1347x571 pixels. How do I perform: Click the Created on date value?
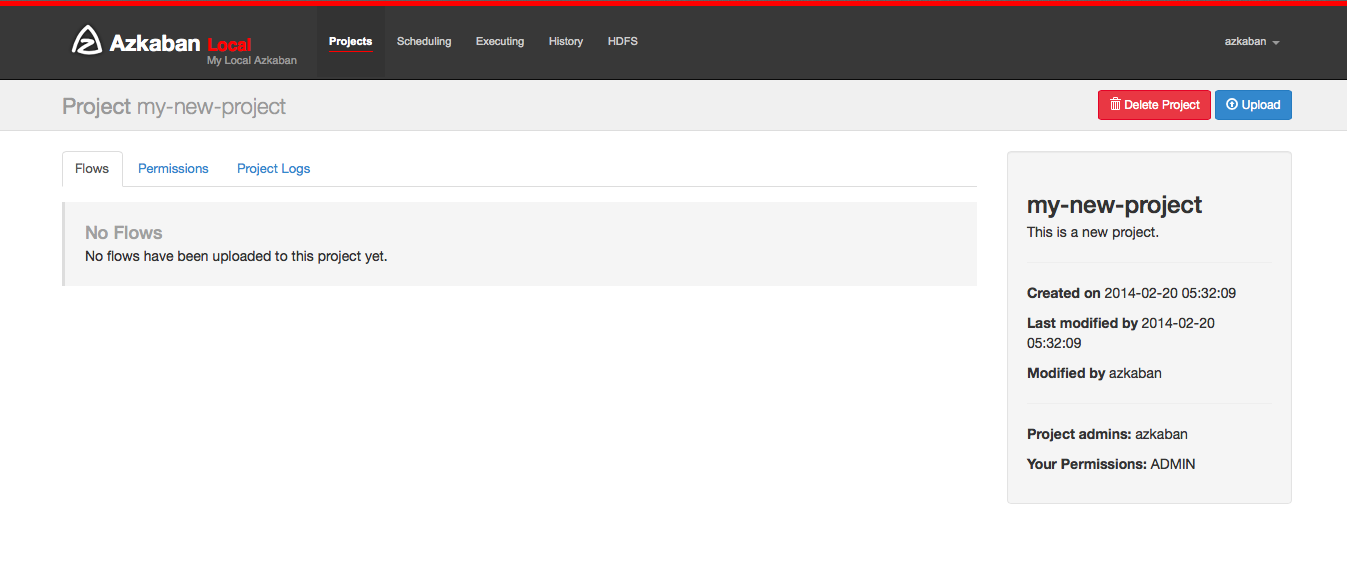pos(1170,293)
